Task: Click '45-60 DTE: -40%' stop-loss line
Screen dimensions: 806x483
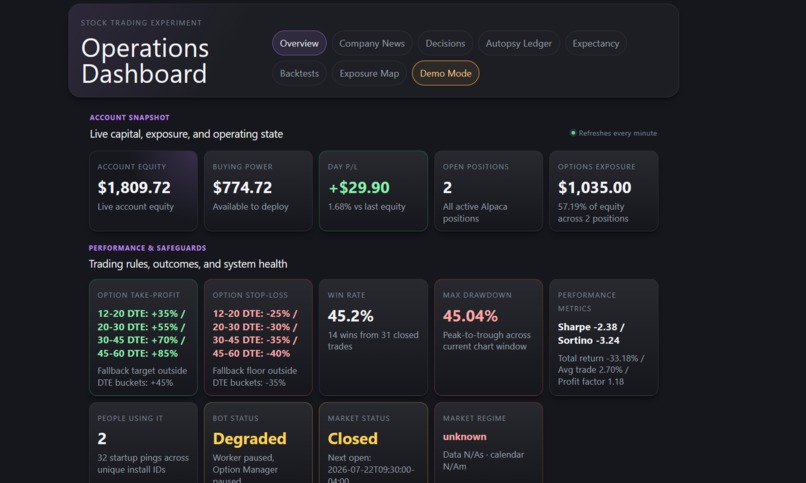Action: point(251,354)
